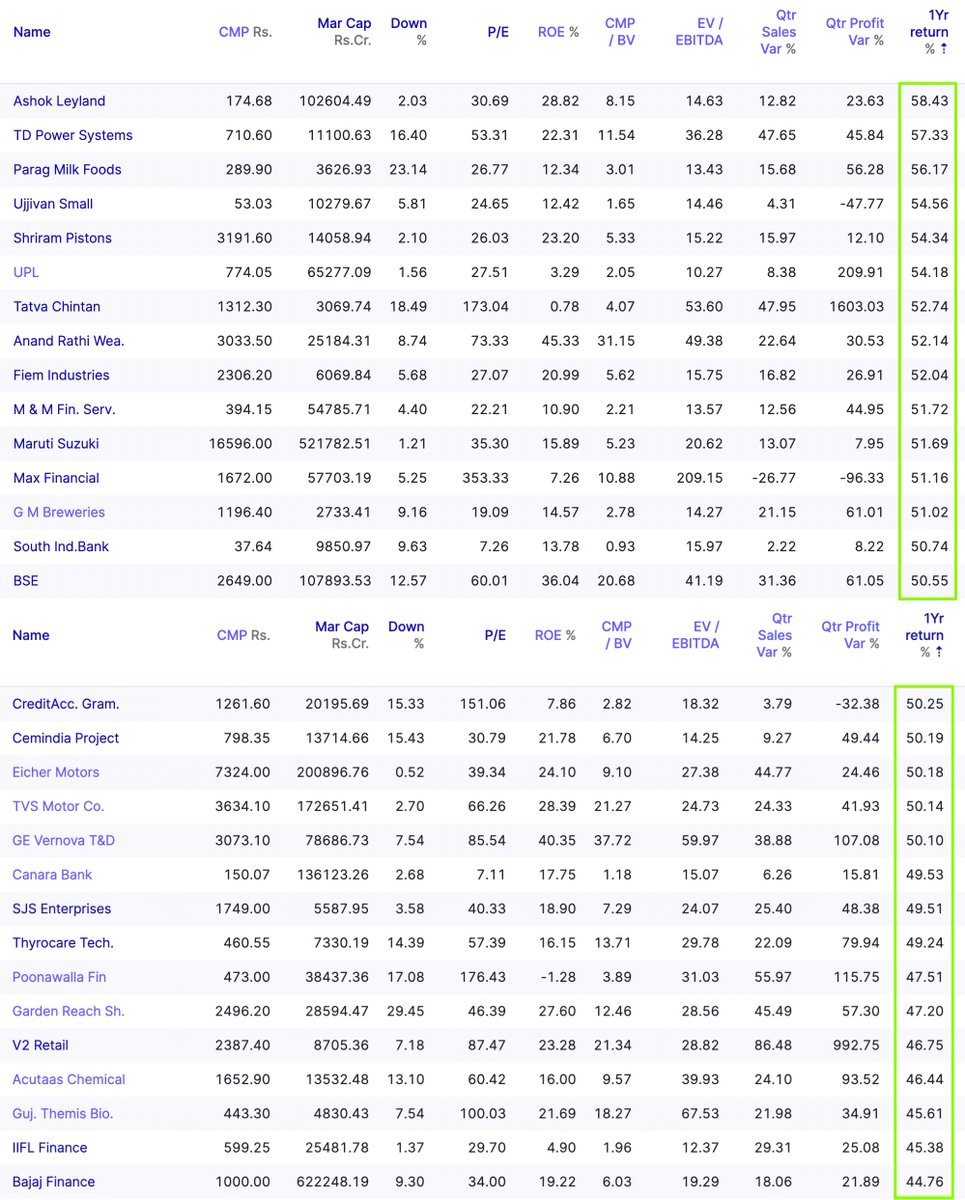The image size is (965, 1200).
Task: Select Bajaj Finance's market cap 622248.19
Action: (333, 1182)
